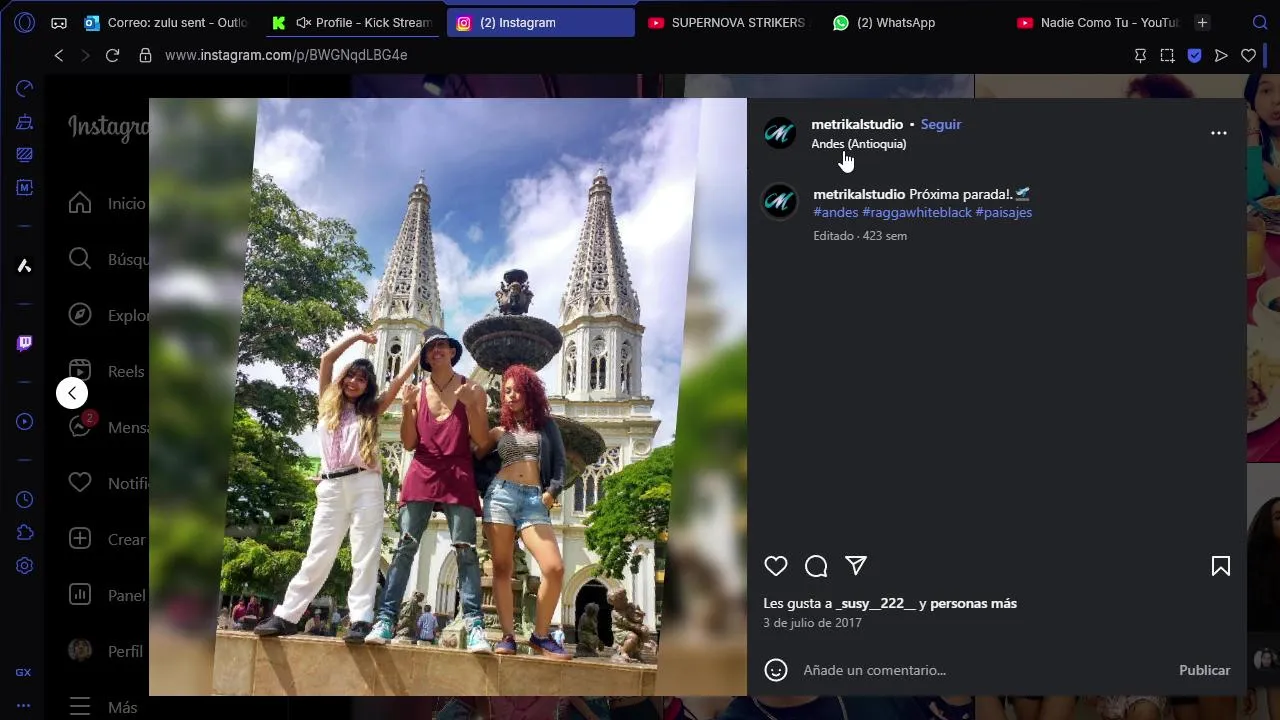Open Aria AI icon in browser sidebar

click(x=25, y=265)
